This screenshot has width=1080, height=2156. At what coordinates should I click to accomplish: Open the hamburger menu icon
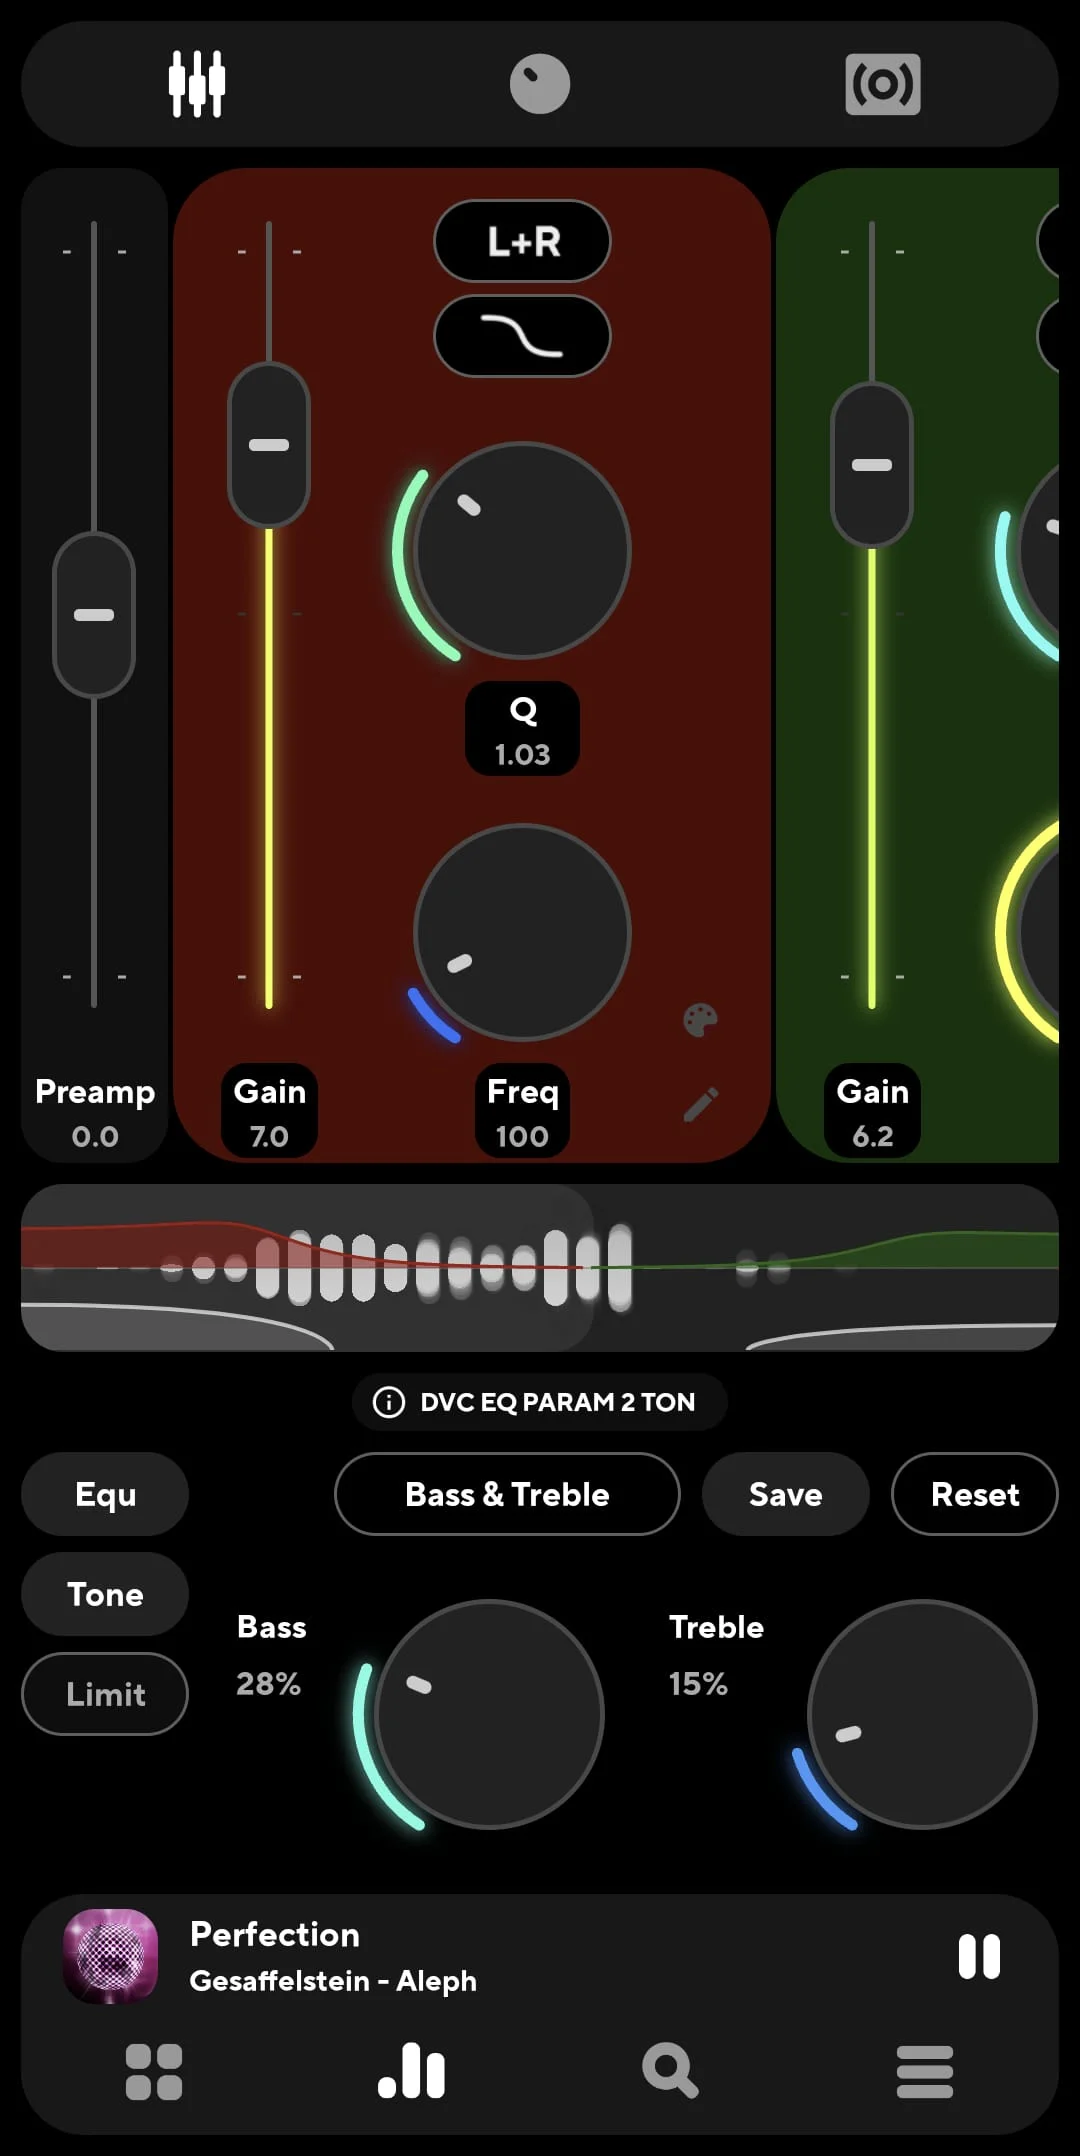(924, 2071)
